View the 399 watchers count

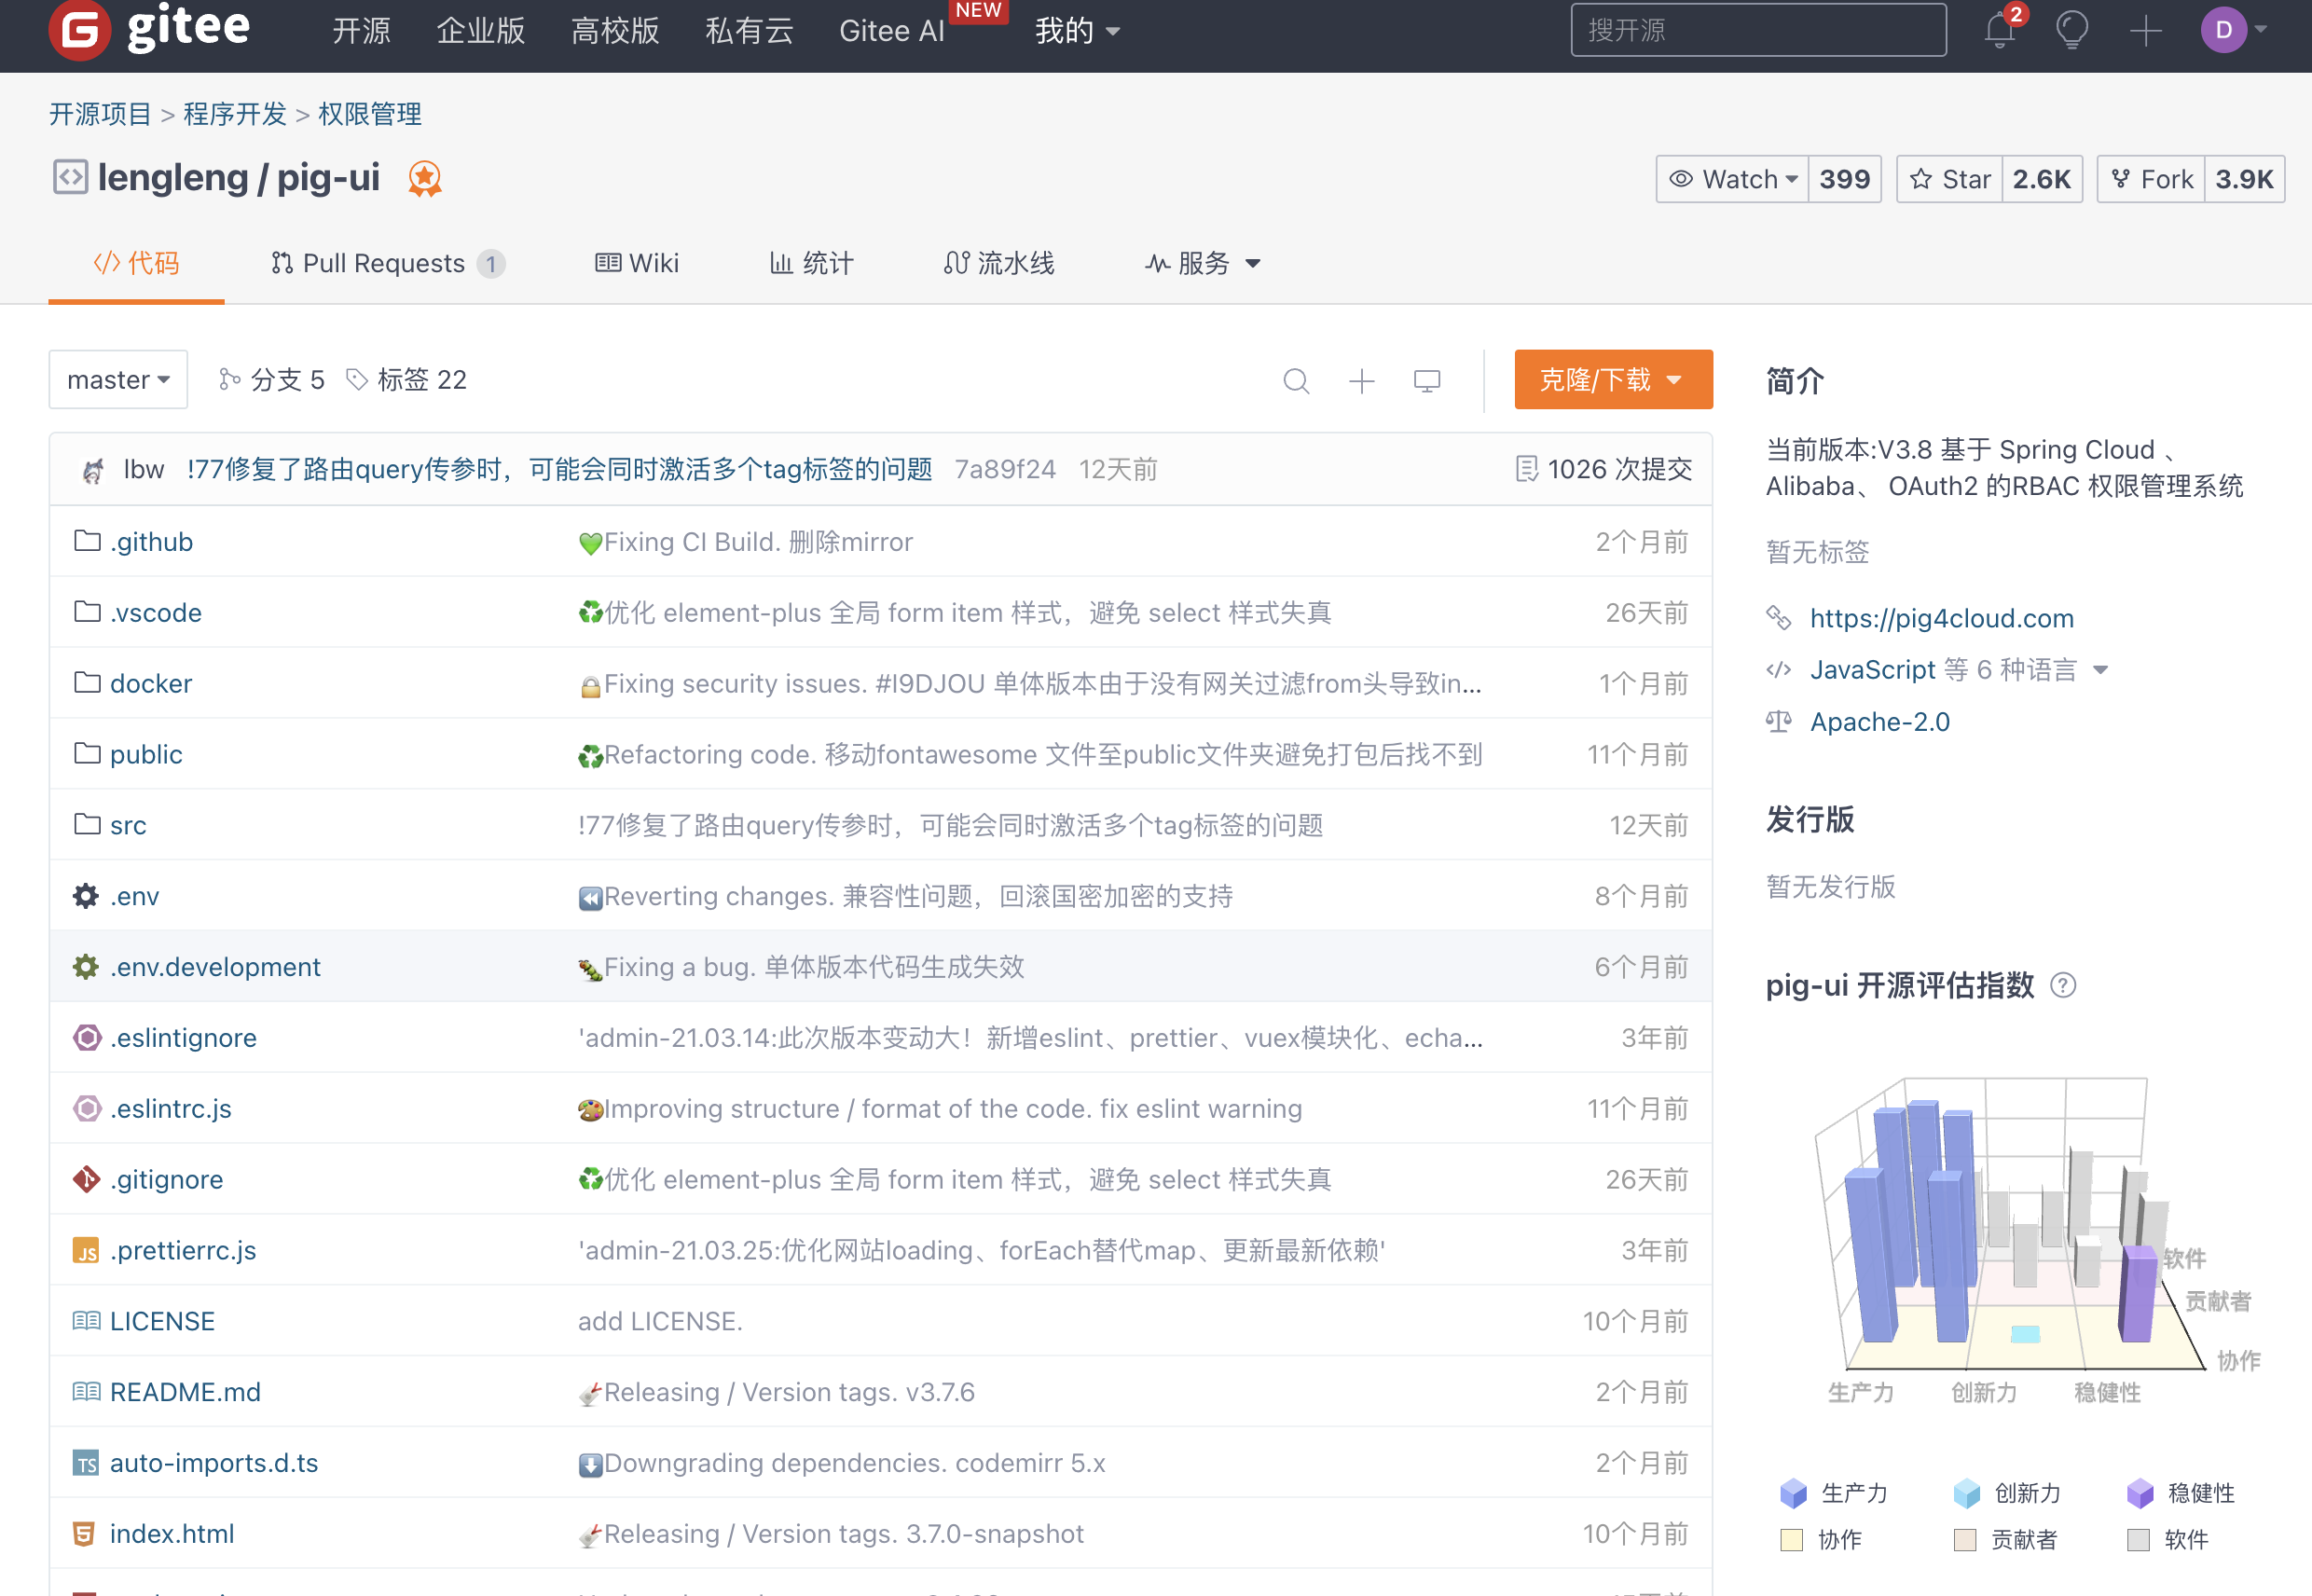1844,179
